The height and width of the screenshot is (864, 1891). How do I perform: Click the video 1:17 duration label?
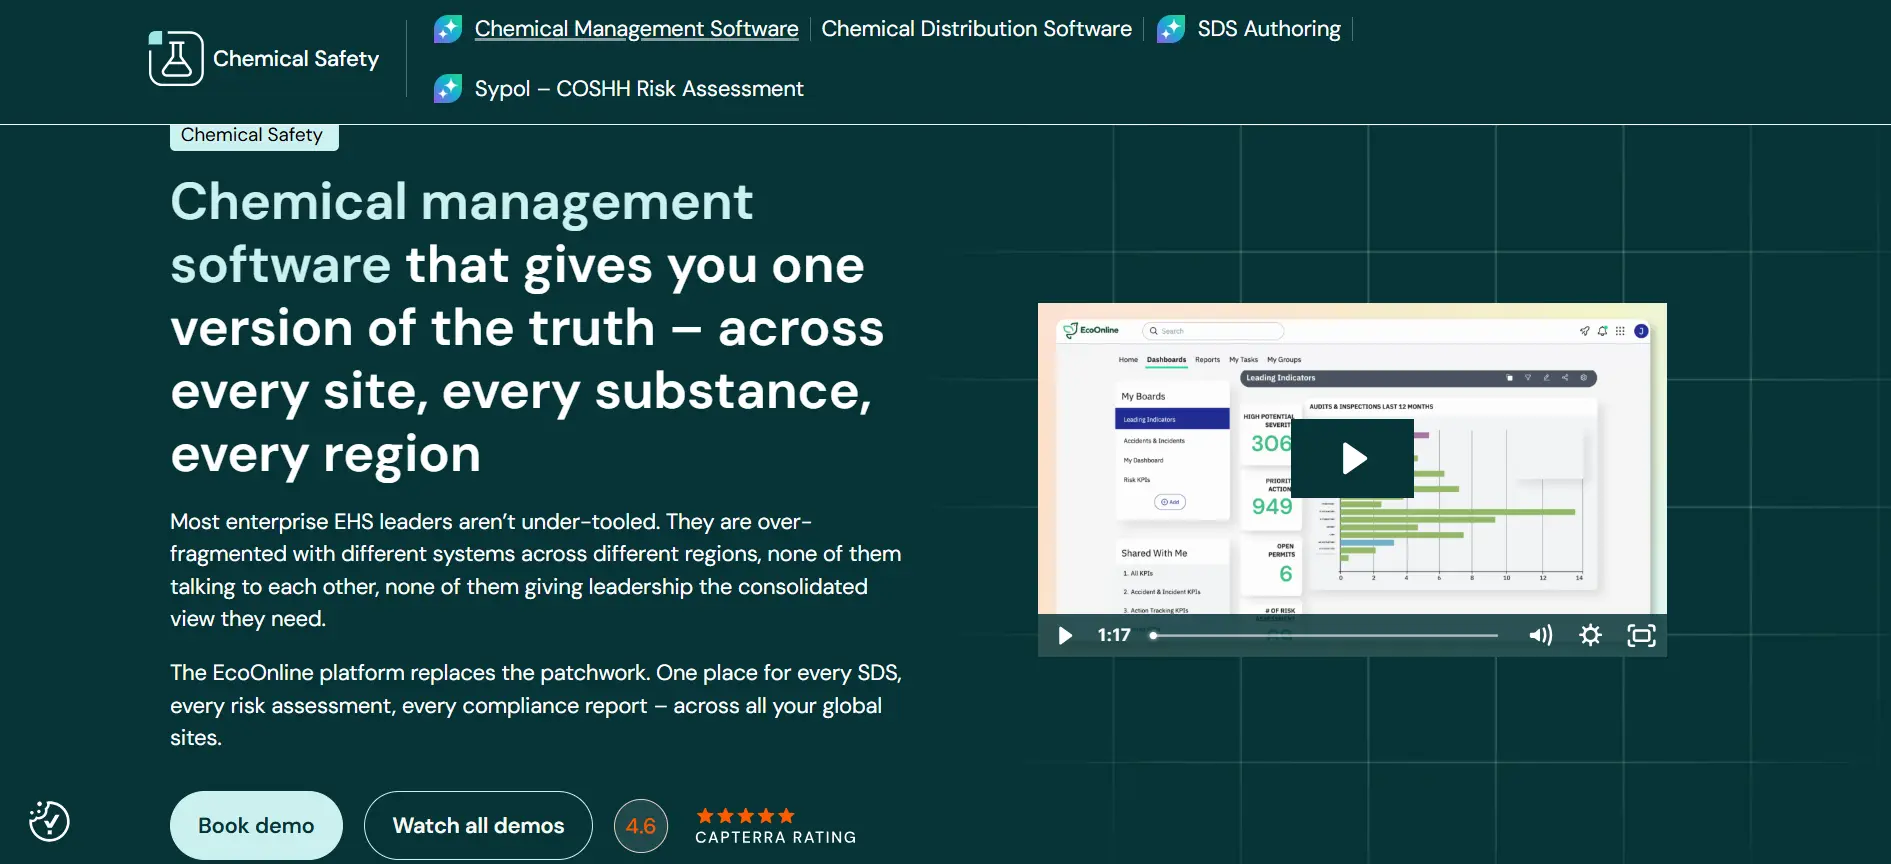coord(1114,635)
